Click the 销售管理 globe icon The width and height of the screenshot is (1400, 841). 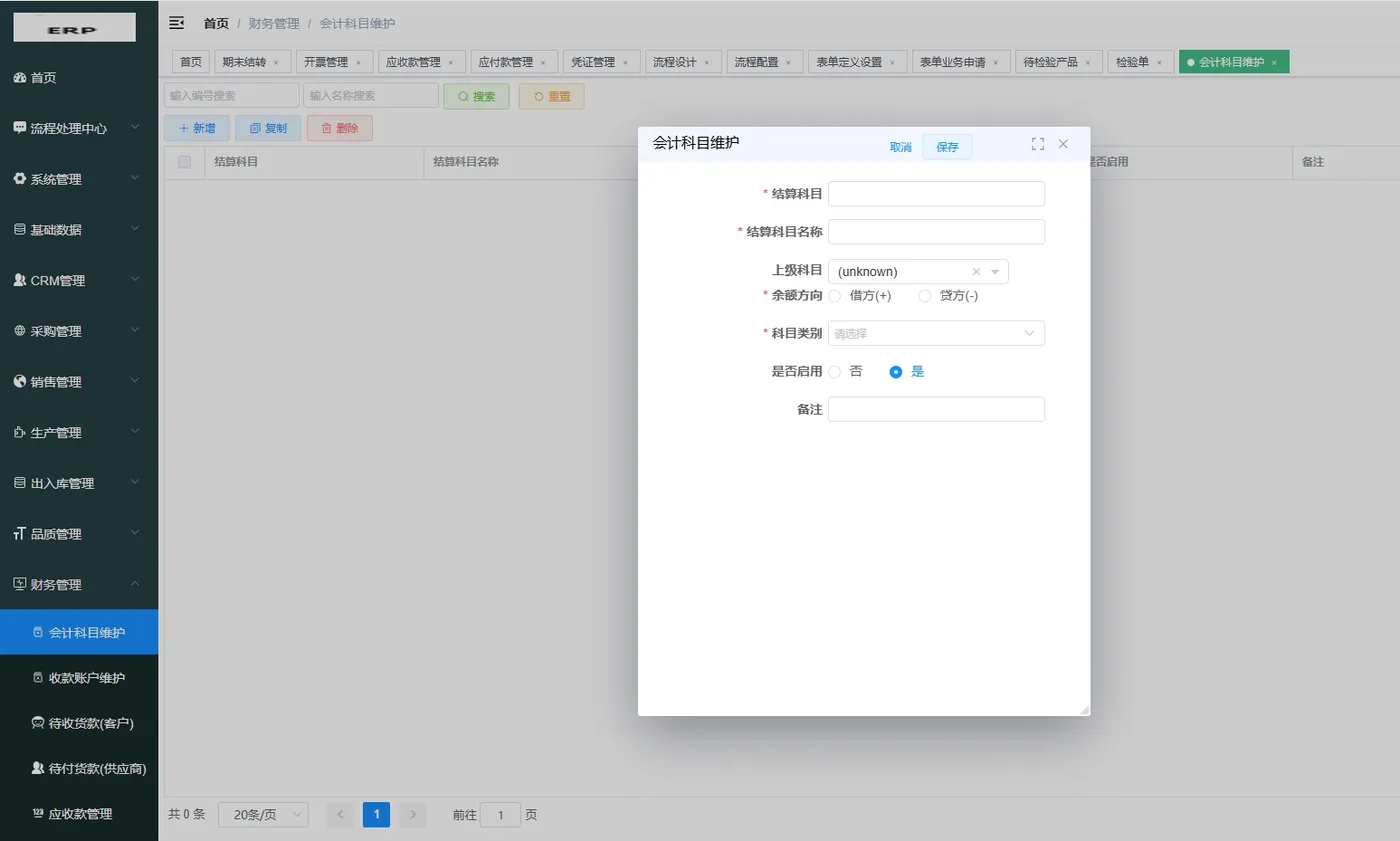click(x=19, y=382)
